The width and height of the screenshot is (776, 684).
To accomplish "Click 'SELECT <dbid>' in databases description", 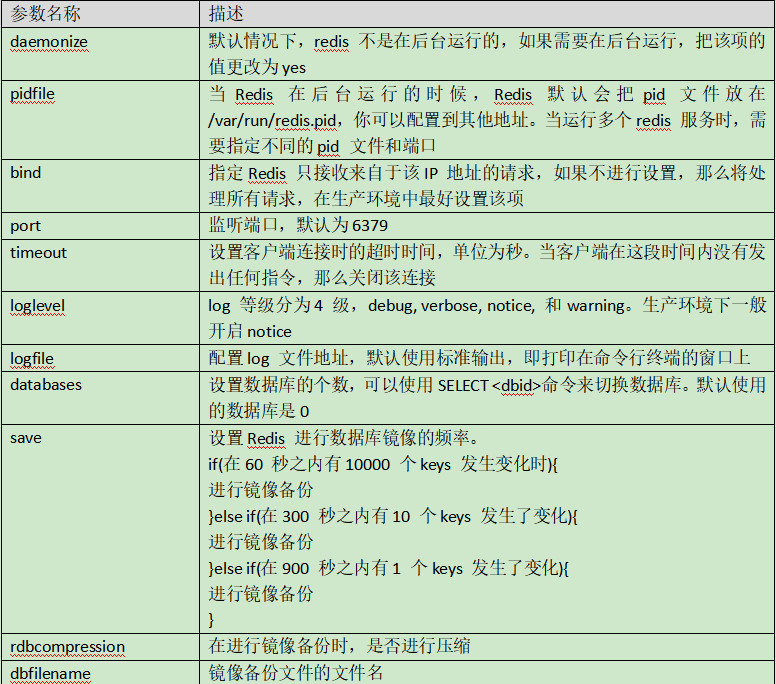I will pos(489,385).
